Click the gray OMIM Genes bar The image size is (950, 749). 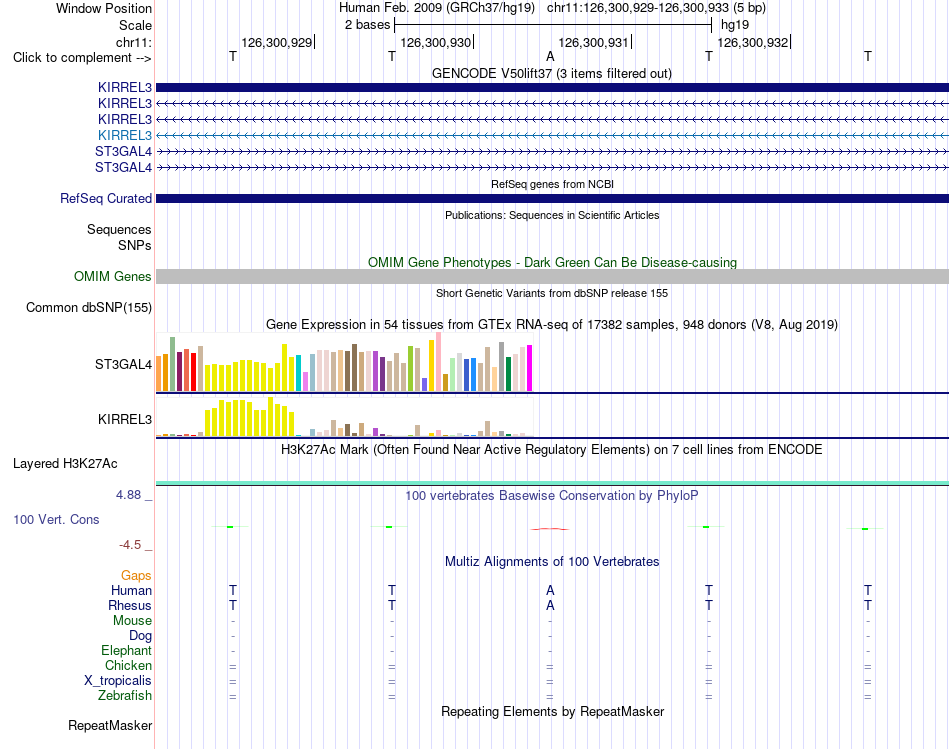[552, 276]
